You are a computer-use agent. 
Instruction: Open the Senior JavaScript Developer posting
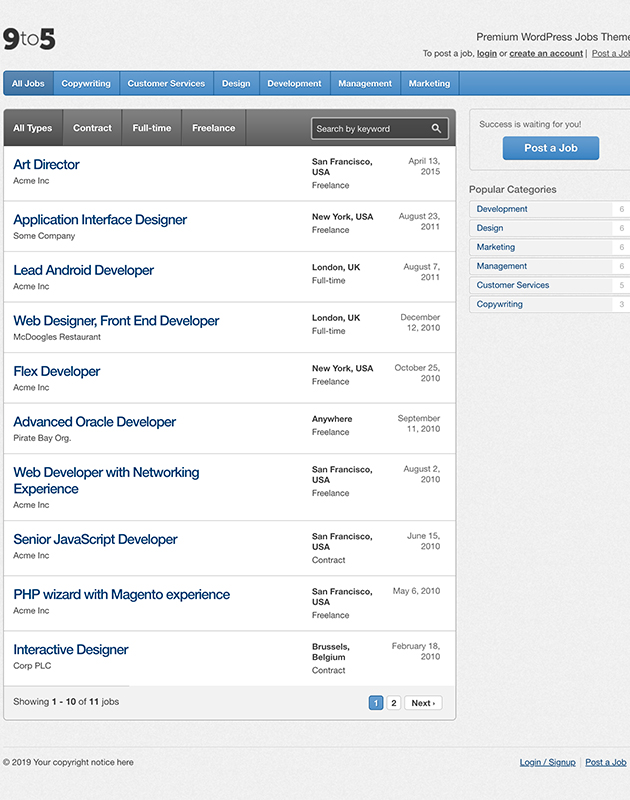(x=92, y=539)
